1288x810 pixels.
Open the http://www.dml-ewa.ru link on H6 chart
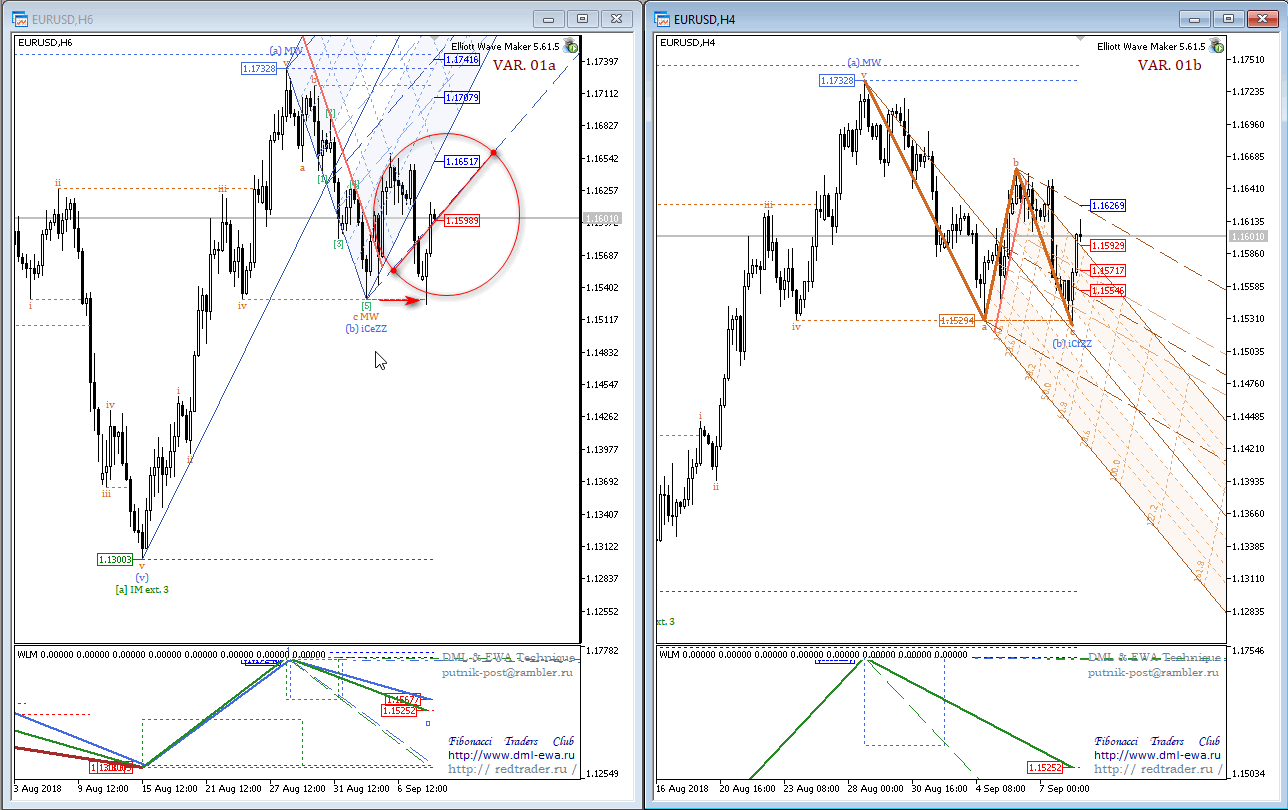coord(511,756)
